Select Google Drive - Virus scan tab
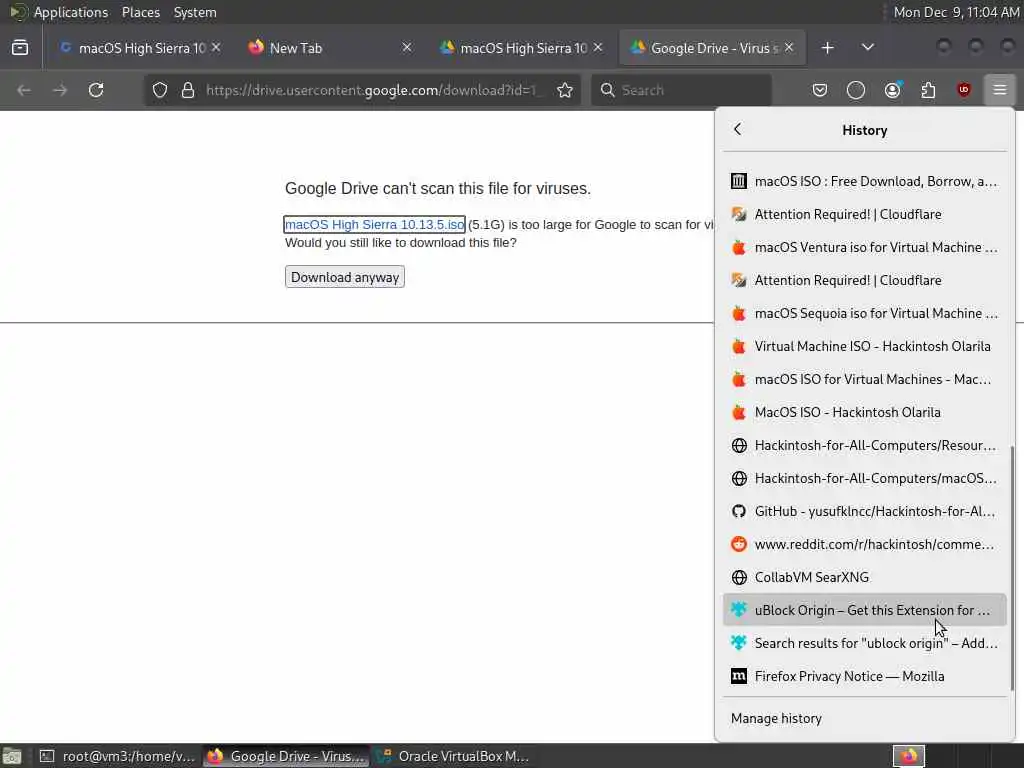The height and width of the screenshot is (768, 1024). click(x=712, y=48)
